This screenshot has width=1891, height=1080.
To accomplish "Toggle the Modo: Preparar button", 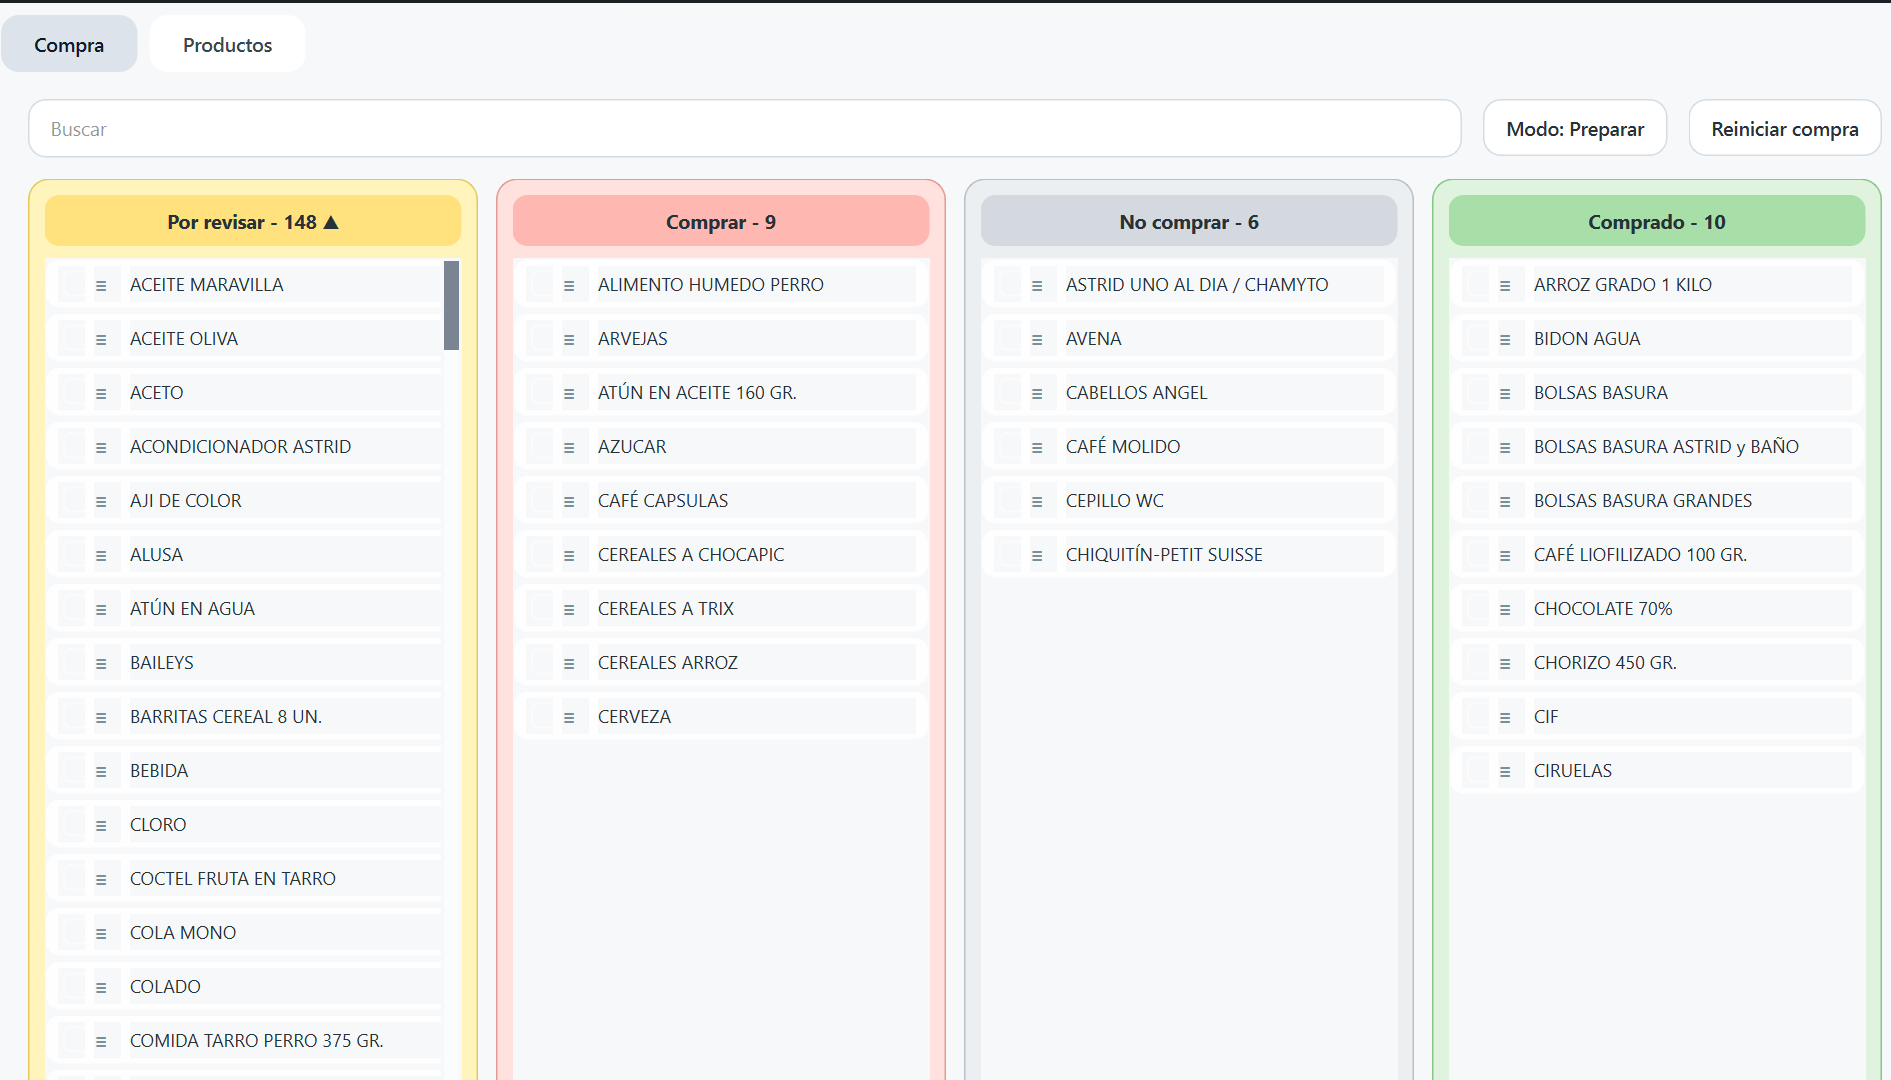I will click(1575, 129).
